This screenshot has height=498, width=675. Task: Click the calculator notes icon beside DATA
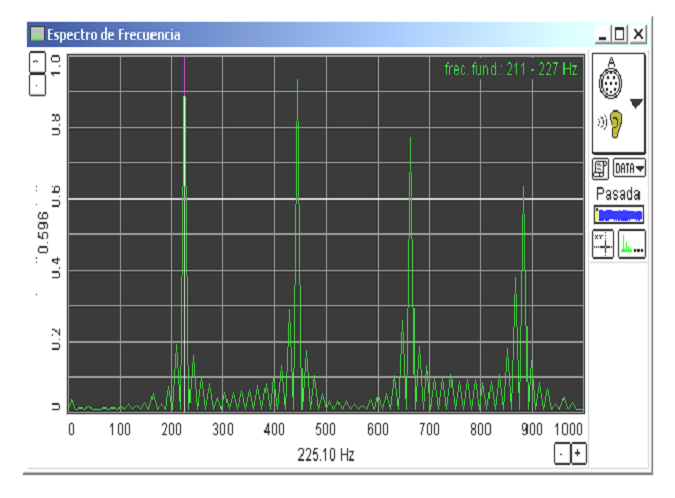(601, 168)
